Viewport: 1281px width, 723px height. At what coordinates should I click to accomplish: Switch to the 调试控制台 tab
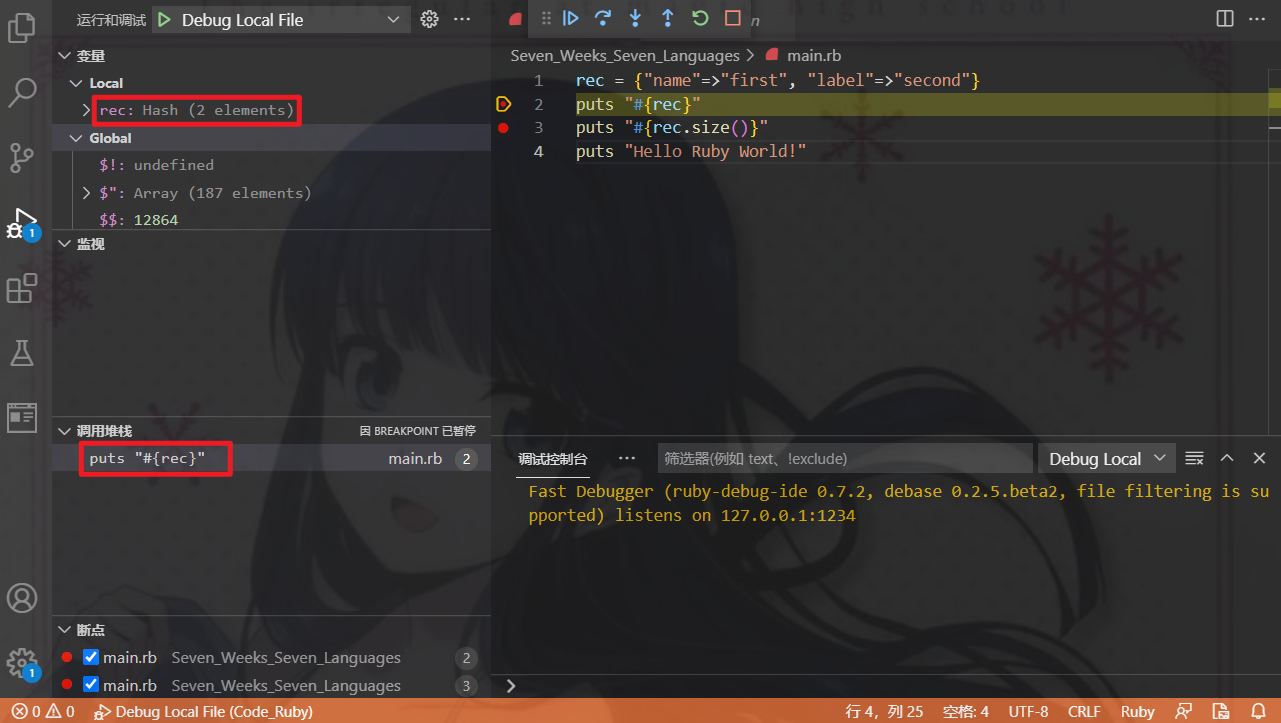[x=553, y=458]
